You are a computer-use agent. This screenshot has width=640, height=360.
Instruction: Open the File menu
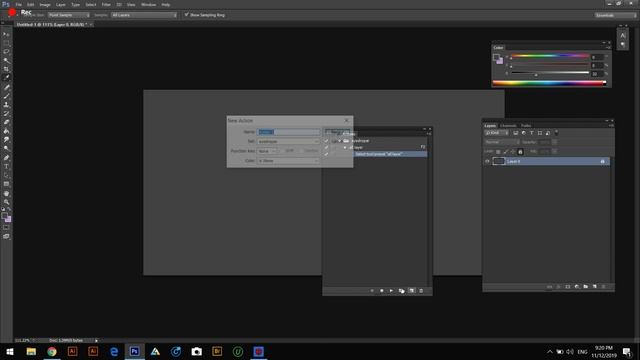tap(19, 4)
